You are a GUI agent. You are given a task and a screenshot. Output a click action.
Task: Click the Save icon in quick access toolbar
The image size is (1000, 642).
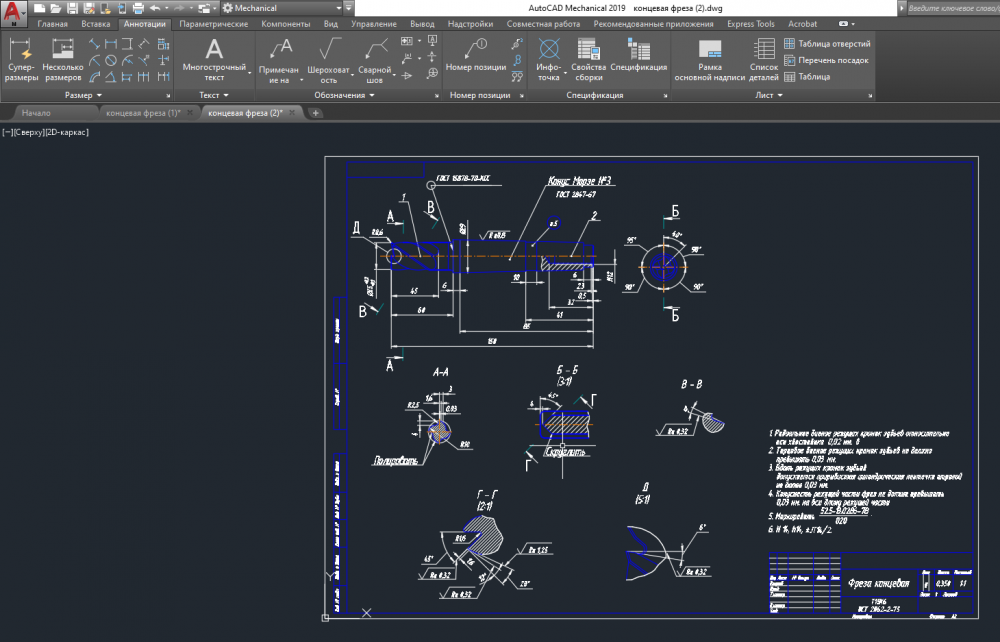[x=73, y=8]
